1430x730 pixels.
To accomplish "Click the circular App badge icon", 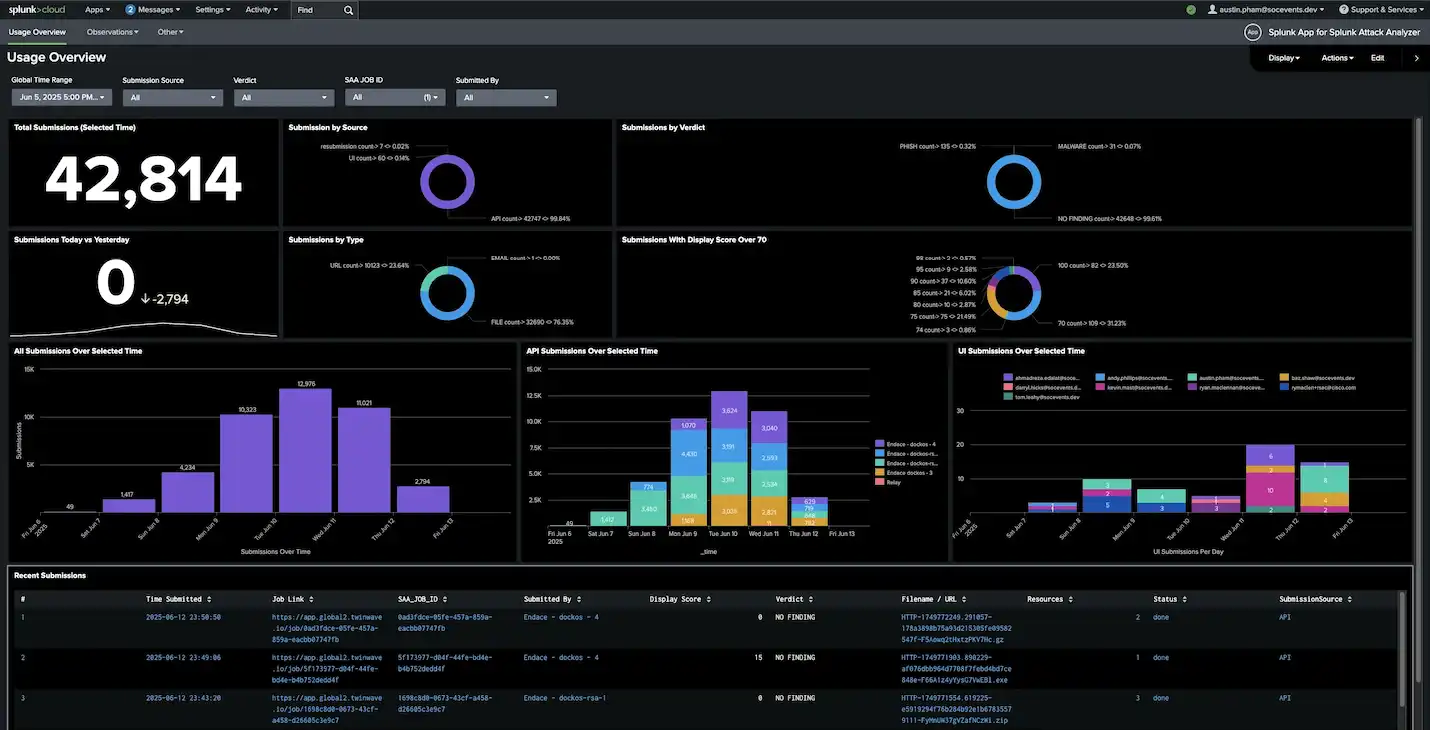I will [x=1252, y=32].
